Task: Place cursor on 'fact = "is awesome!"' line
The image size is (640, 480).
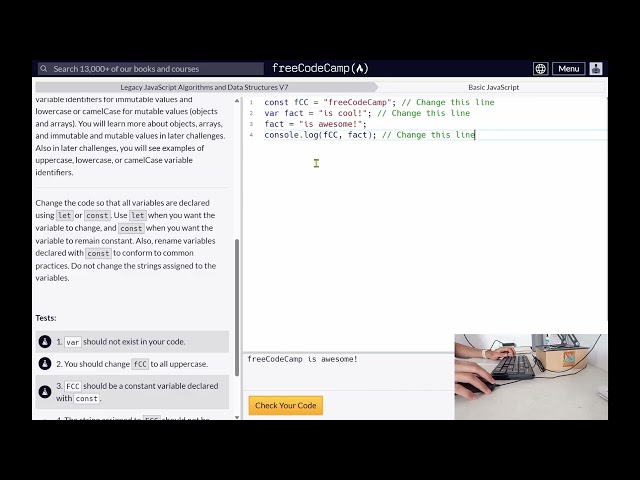Action: 315,124
